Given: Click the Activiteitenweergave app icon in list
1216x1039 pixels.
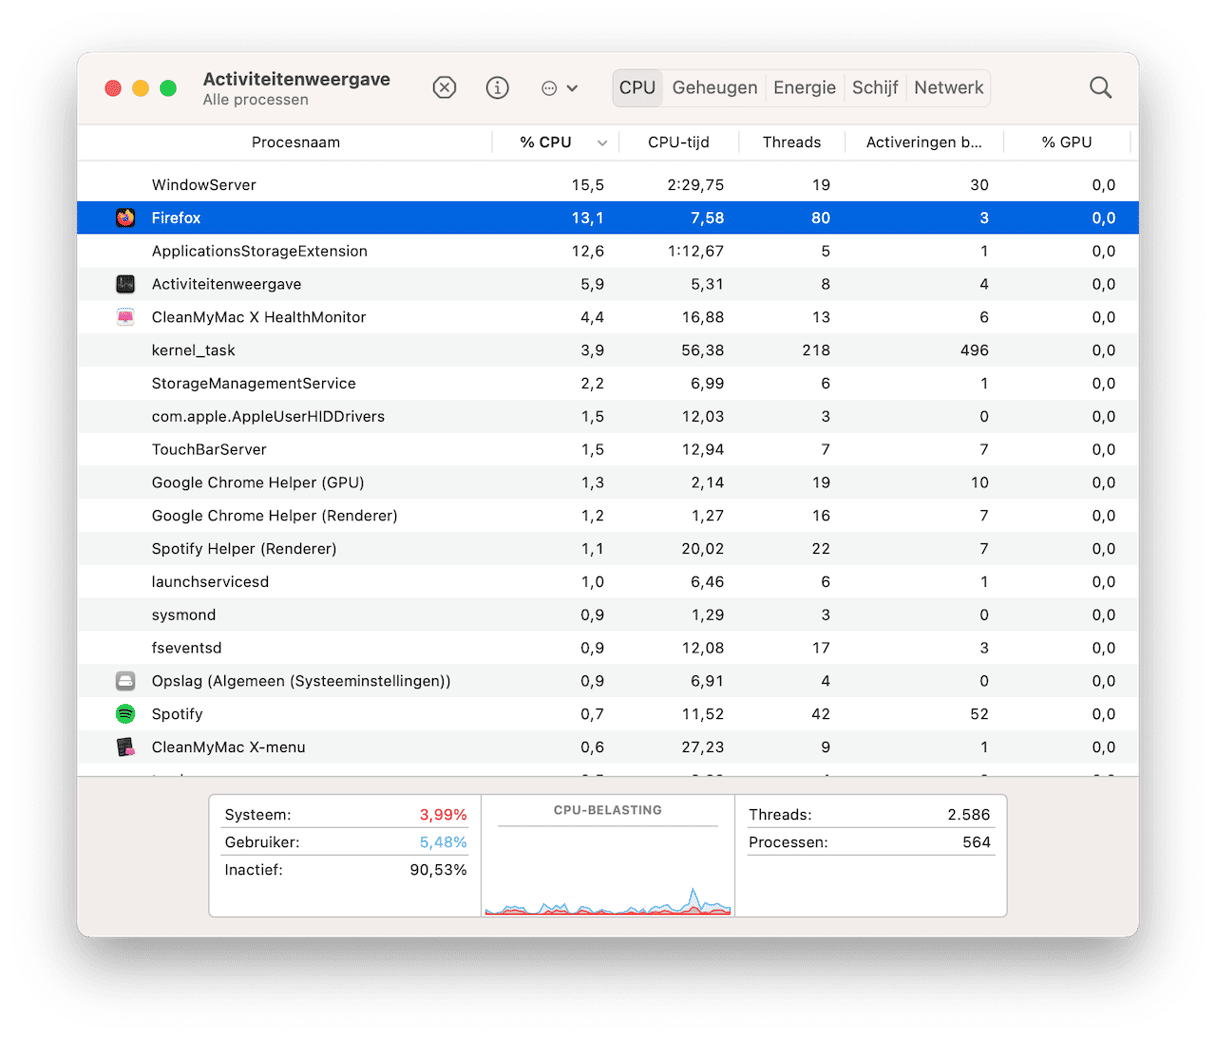Looking at the screenshot, I should (x=125, y=284).
